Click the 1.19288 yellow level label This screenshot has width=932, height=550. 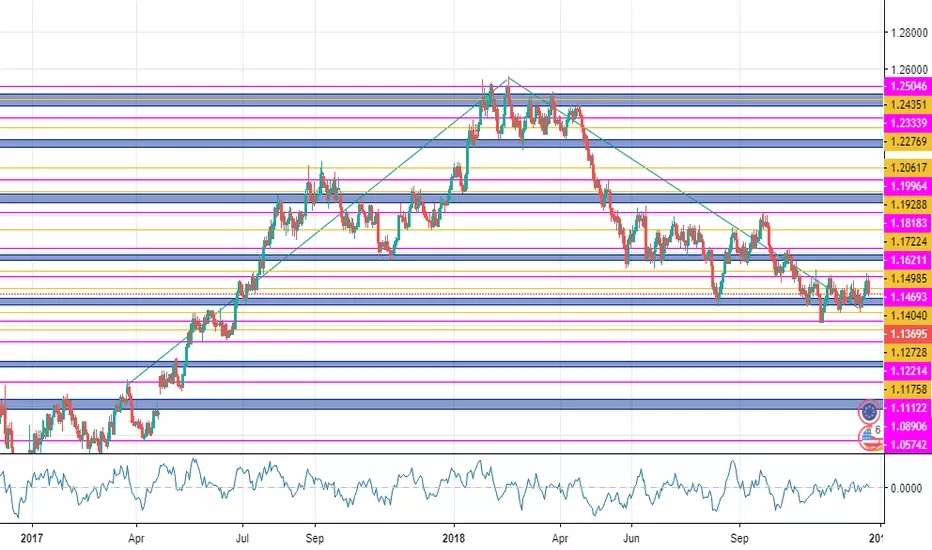pos(908,205)
